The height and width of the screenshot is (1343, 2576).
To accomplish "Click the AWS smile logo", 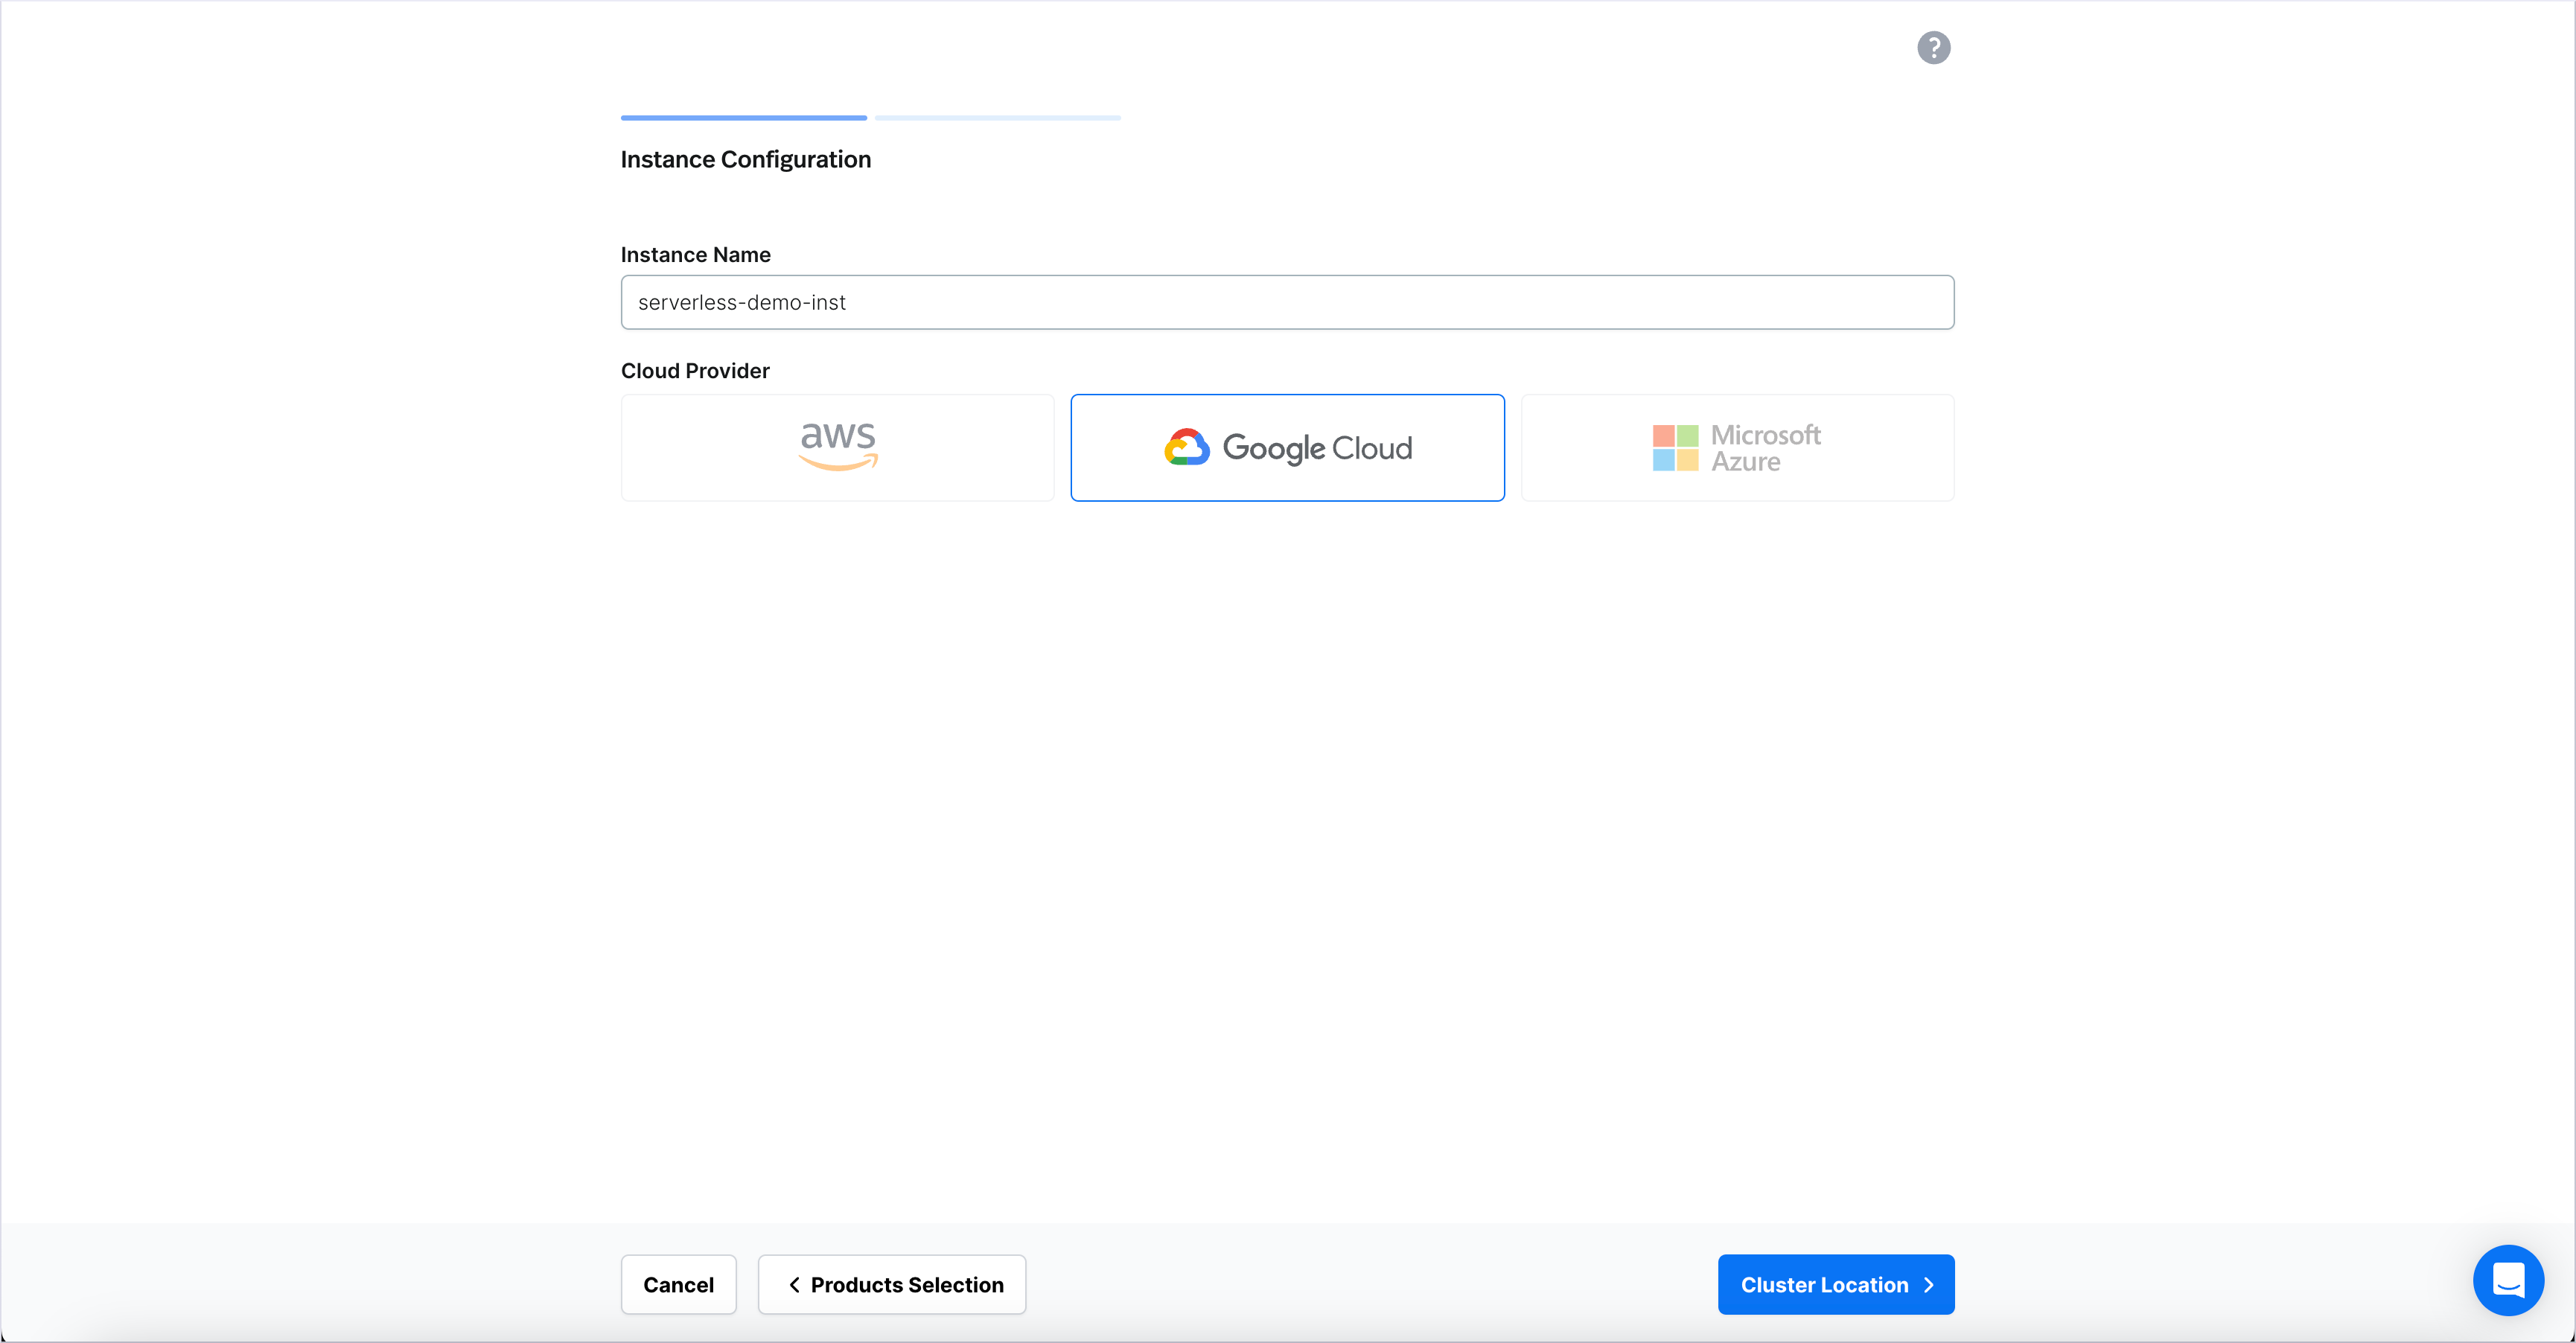I will coord(838,446).
